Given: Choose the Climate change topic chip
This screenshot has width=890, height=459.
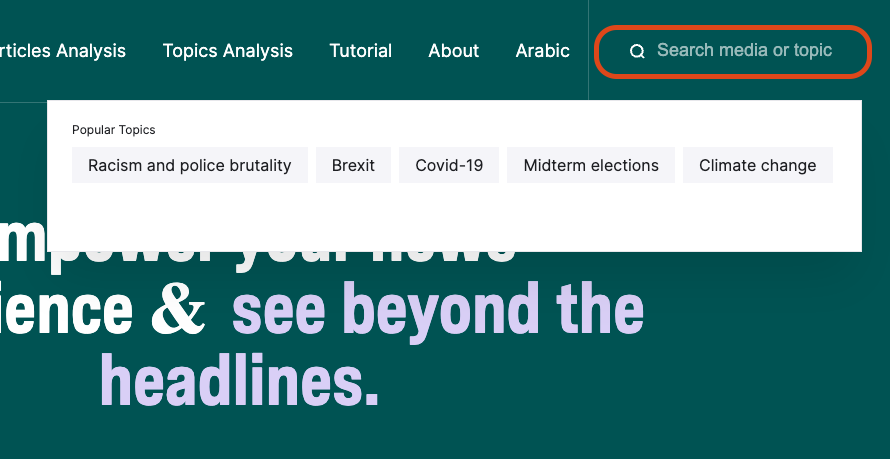Looking at the screenshot, I should pos(758,165).
